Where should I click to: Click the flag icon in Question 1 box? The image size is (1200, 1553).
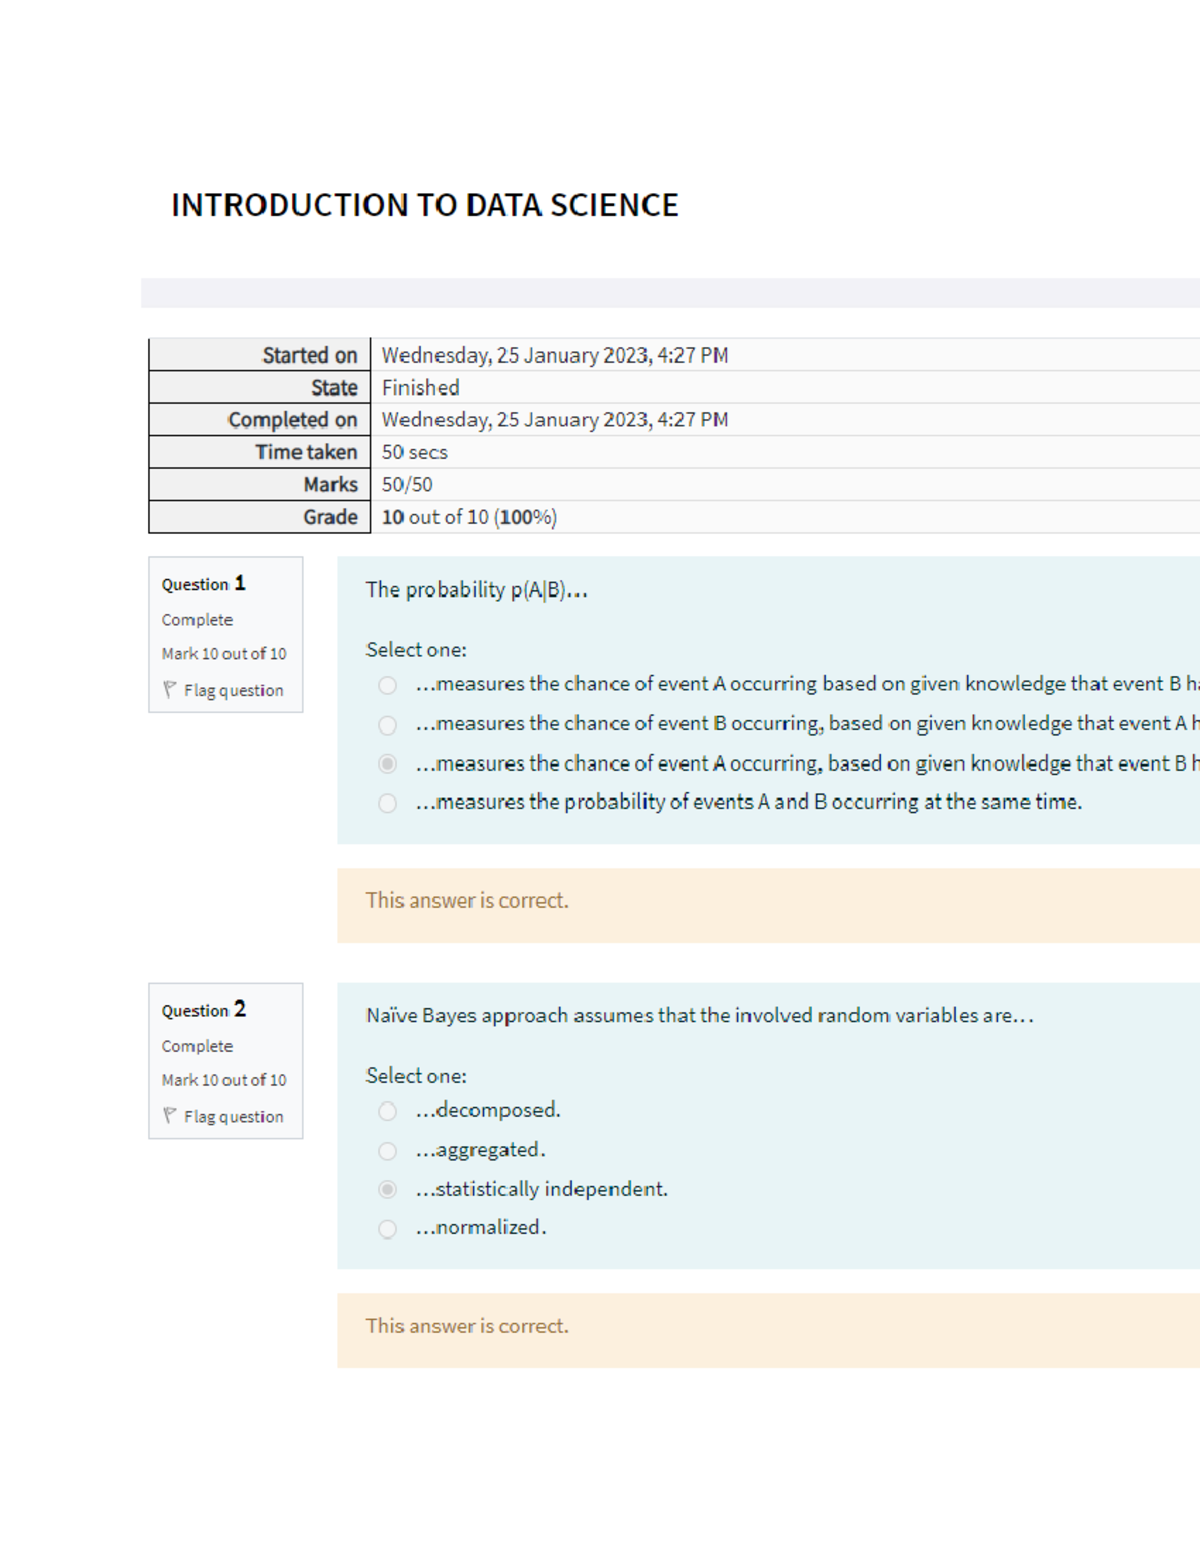169,689
